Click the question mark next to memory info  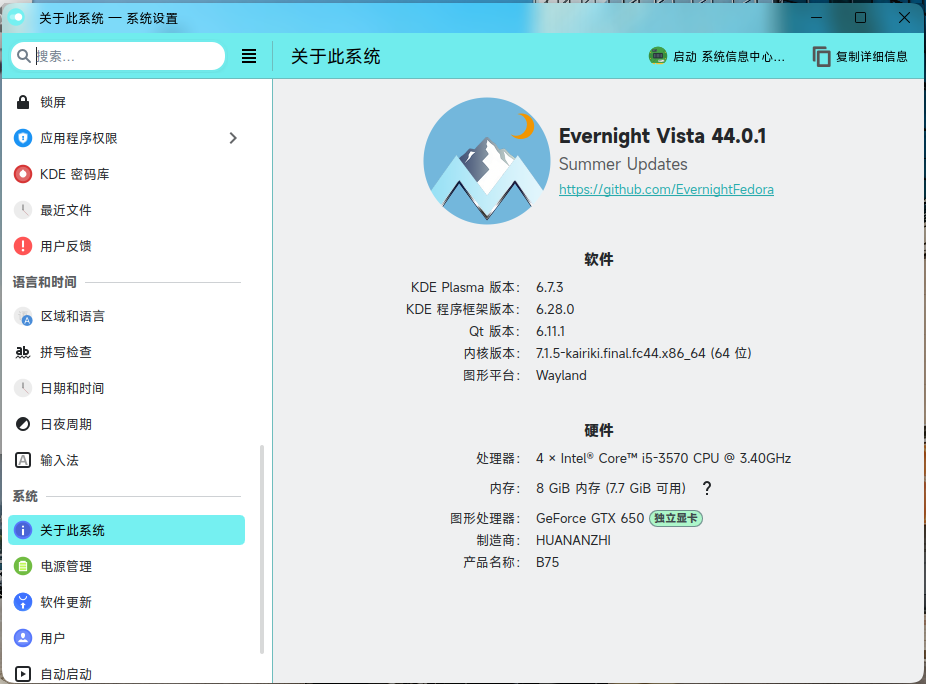707,488
